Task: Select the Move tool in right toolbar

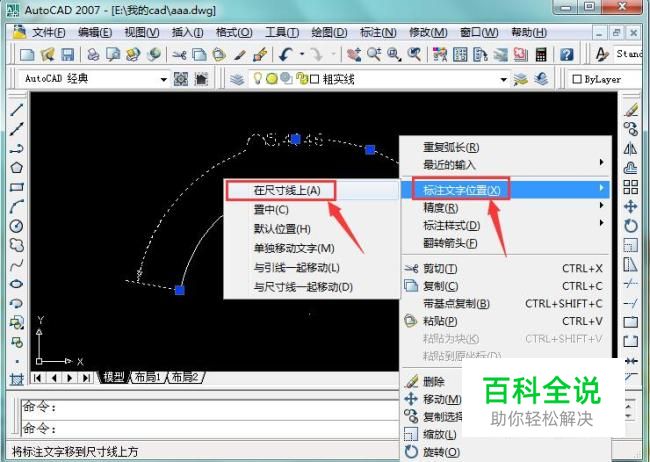Action: tap(631, 207)
